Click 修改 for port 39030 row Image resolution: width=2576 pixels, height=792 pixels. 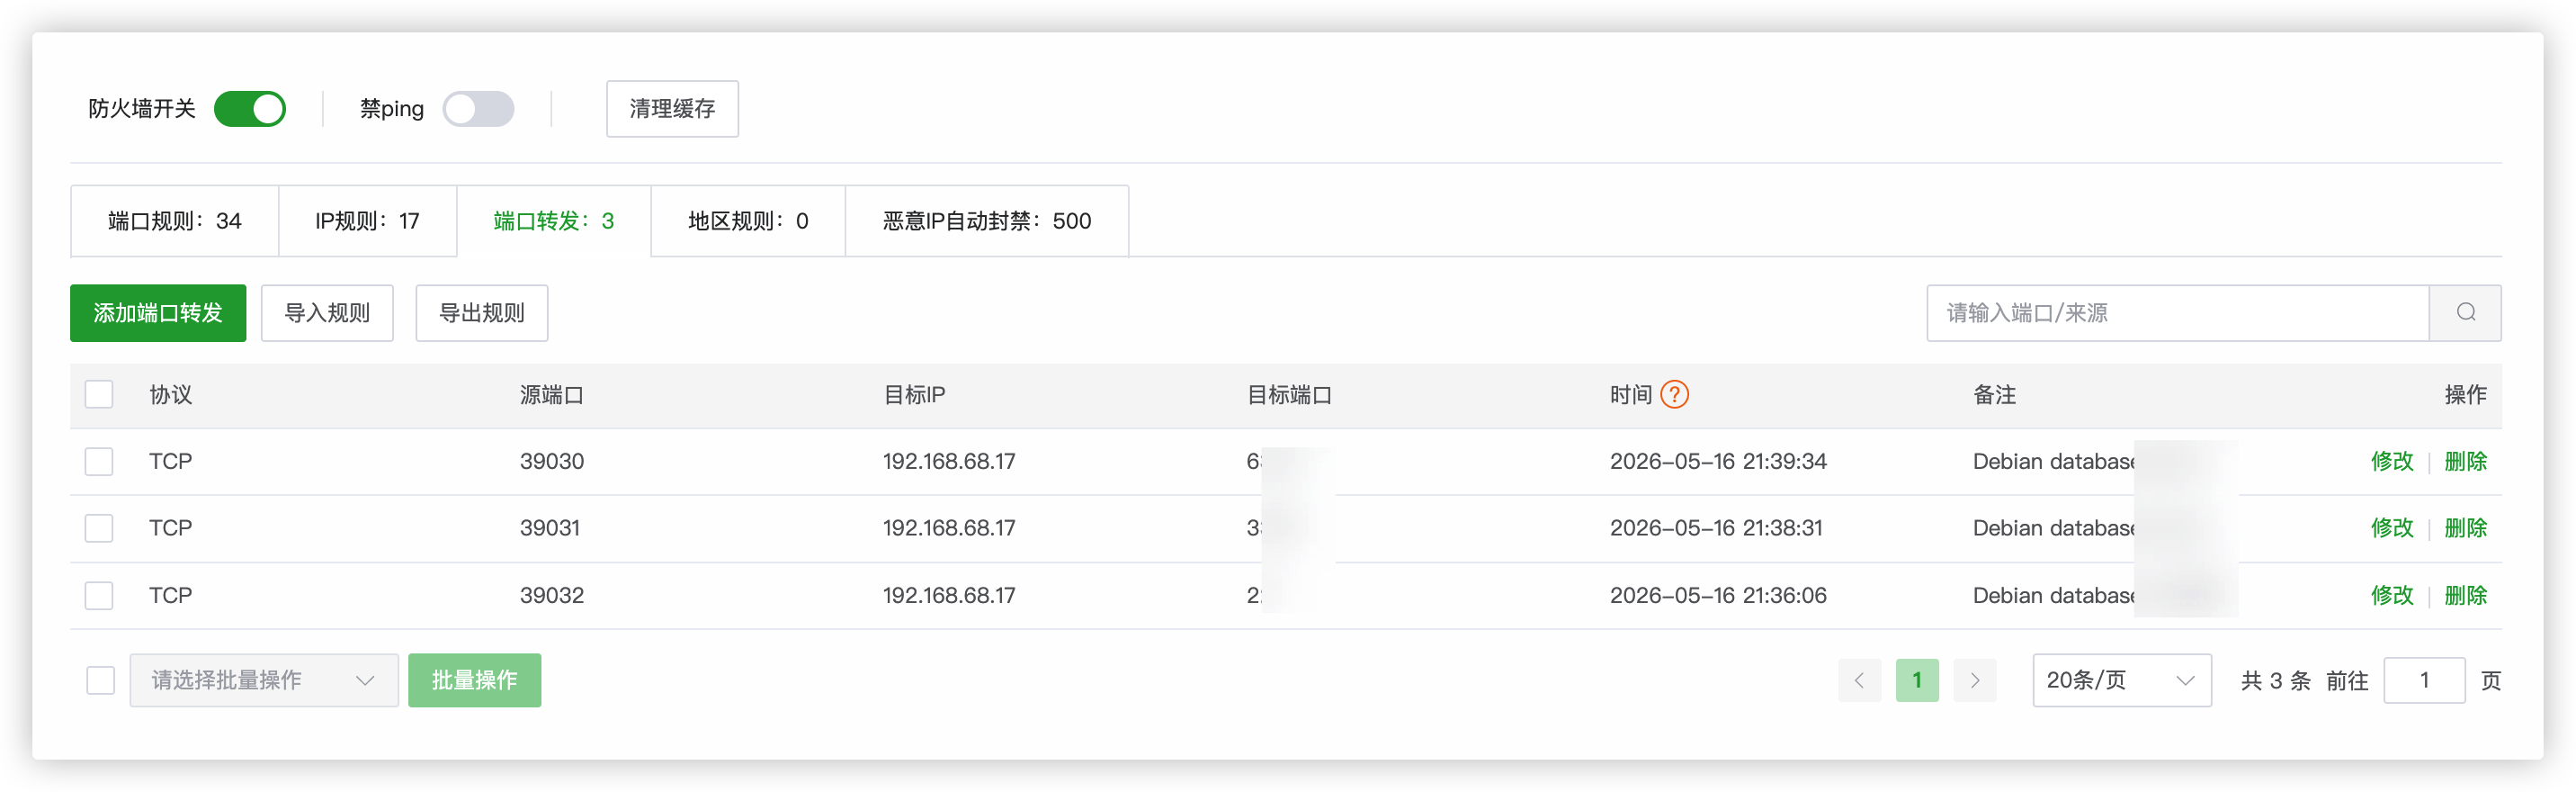(2392, 462)
